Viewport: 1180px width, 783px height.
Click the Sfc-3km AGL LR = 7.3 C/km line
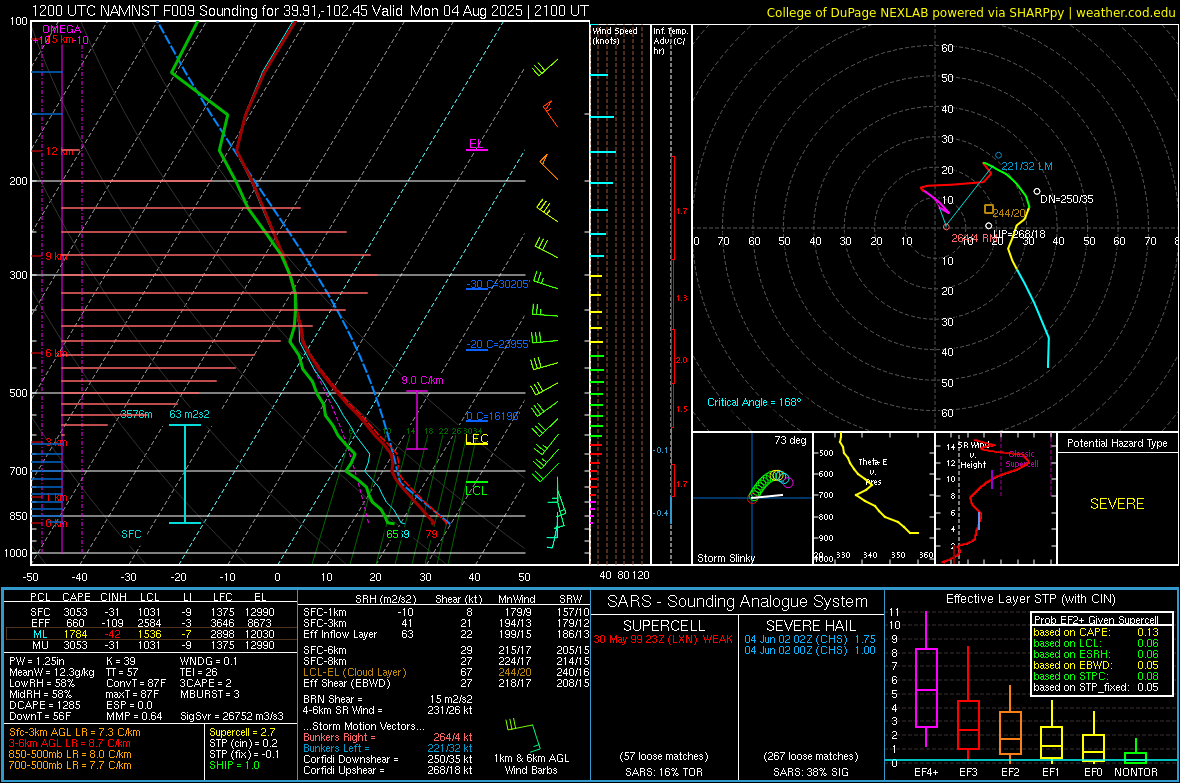click(75, 732)
